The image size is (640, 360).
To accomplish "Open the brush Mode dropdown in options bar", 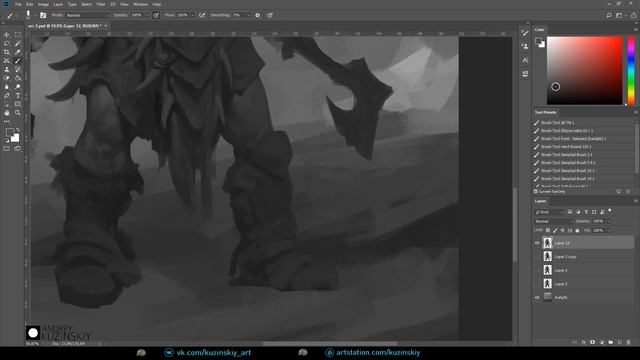I will (x=88, y=15).
